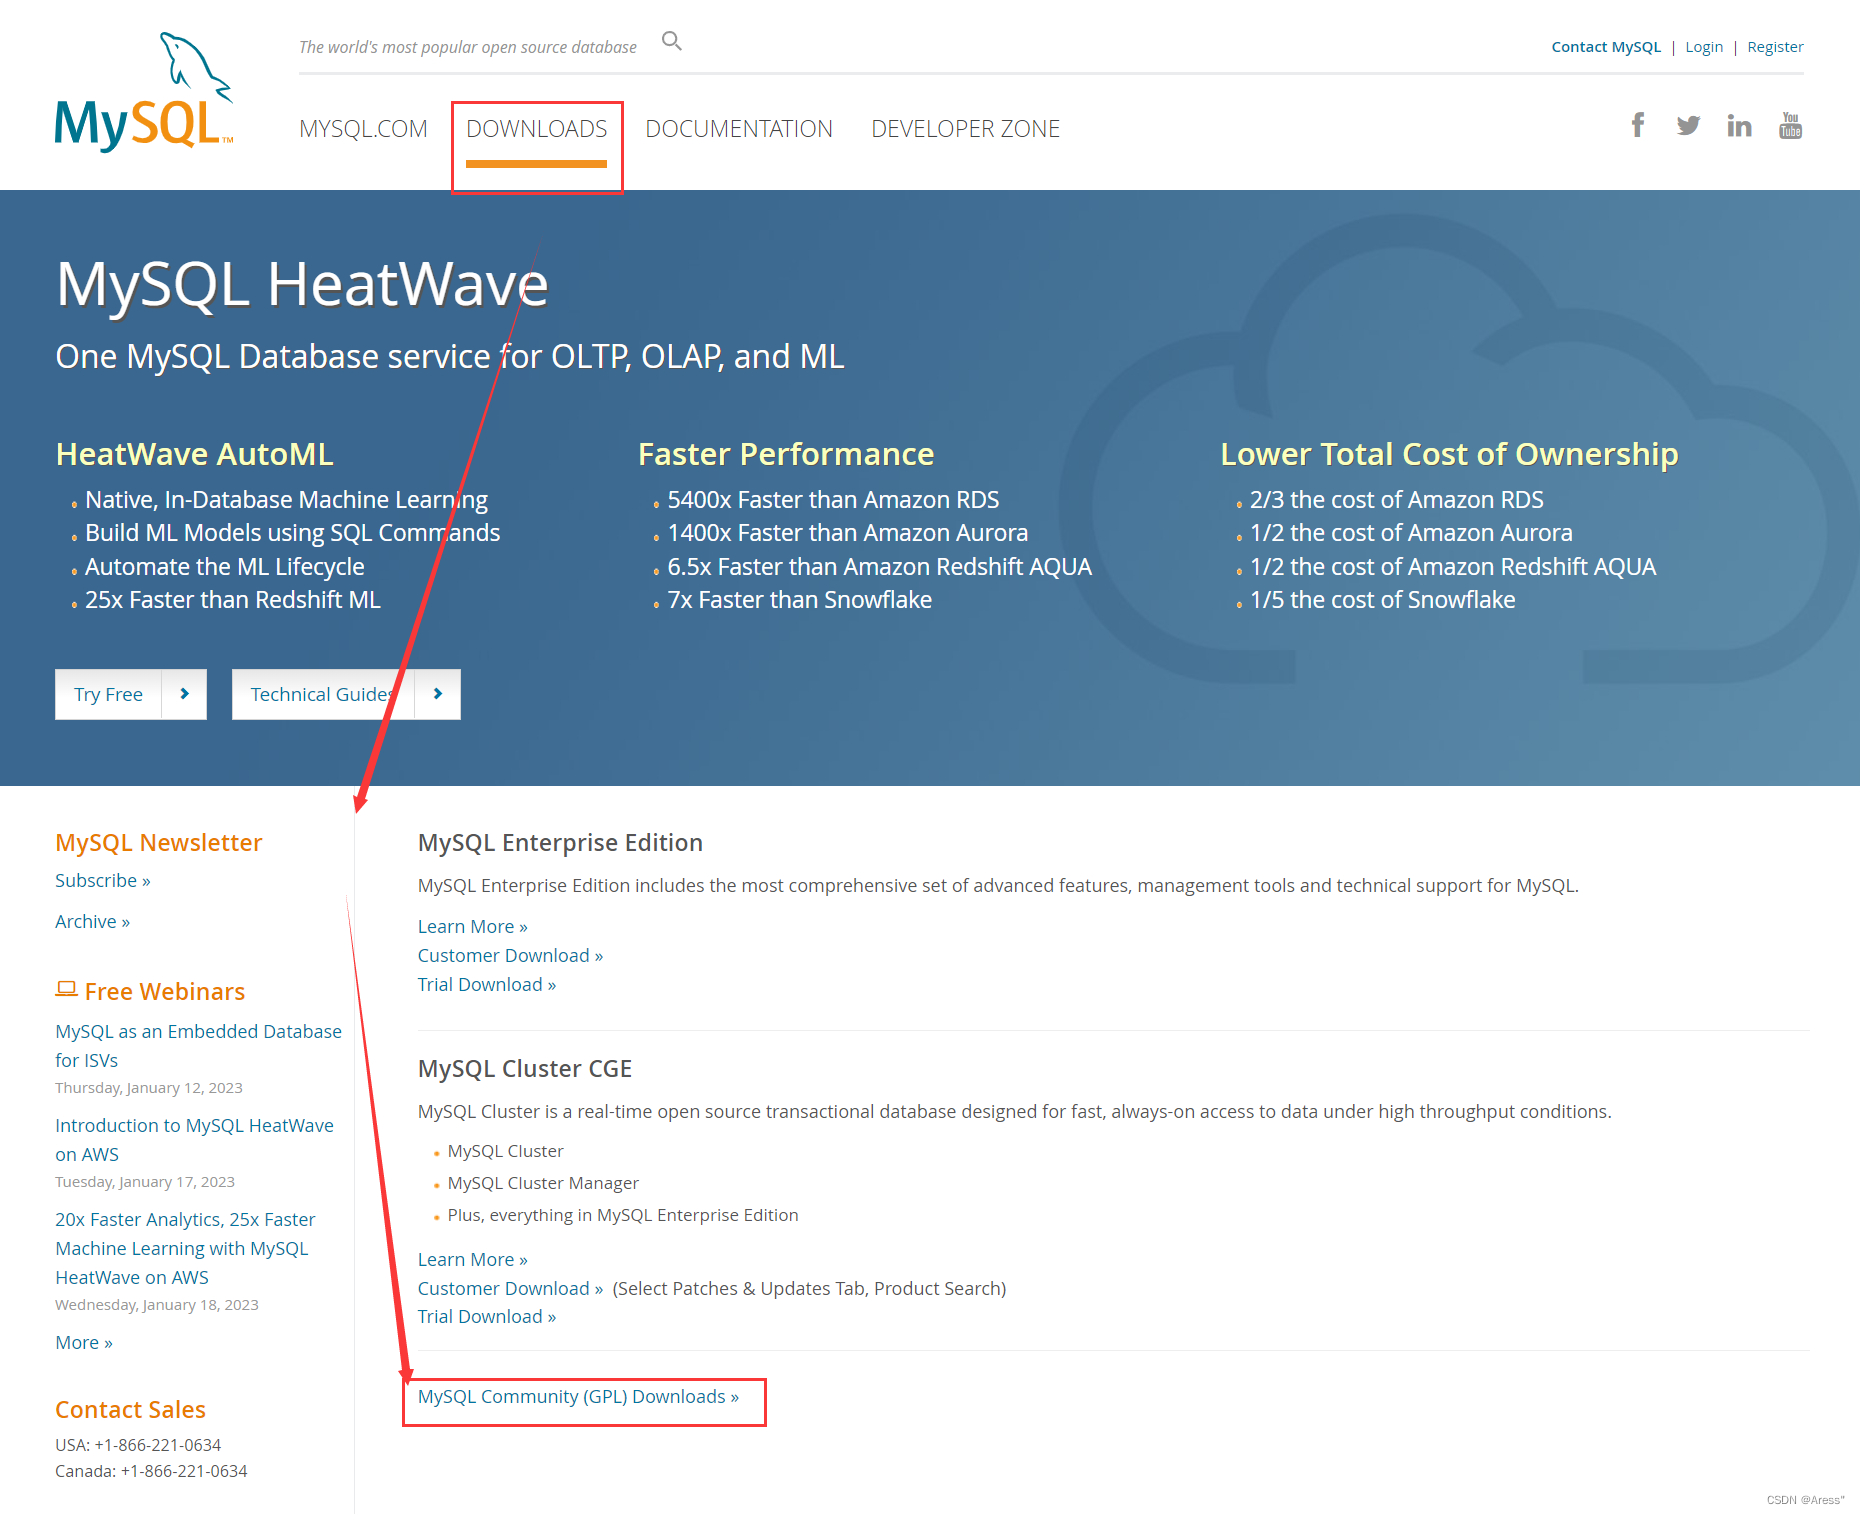This screenshot has height=1514, width=1860.
Task: Open the newsletter Archive link
Action: (92, 921)
